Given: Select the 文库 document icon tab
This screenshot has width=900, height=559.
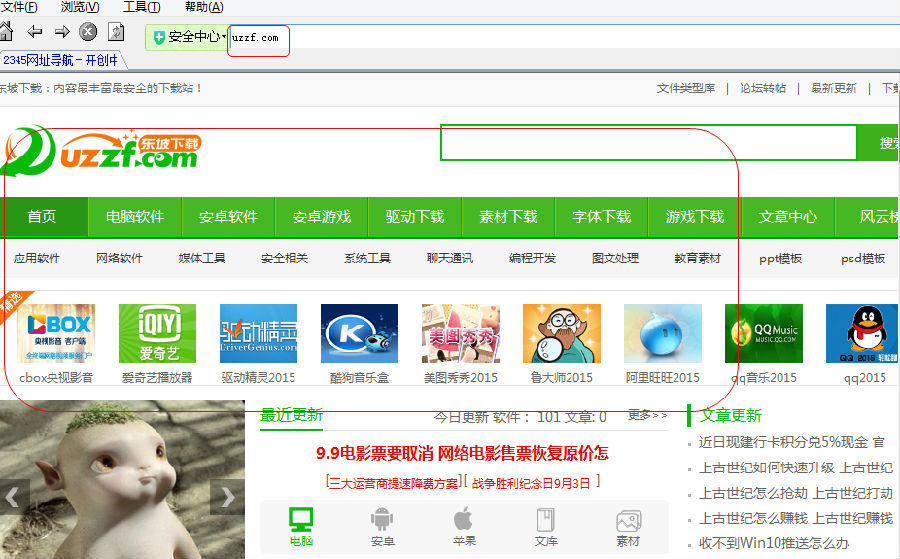Looking at the screenshot, I should tap(546, 526).
